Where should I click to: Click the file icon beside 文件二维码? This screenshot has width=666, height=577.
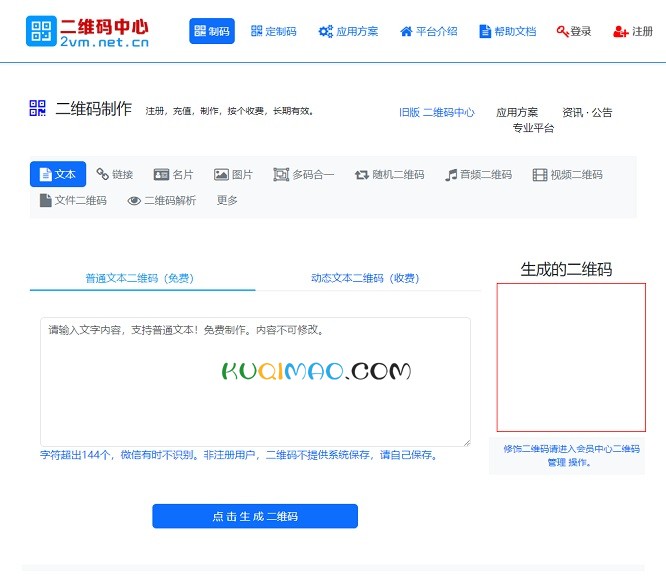coord(45,200)
